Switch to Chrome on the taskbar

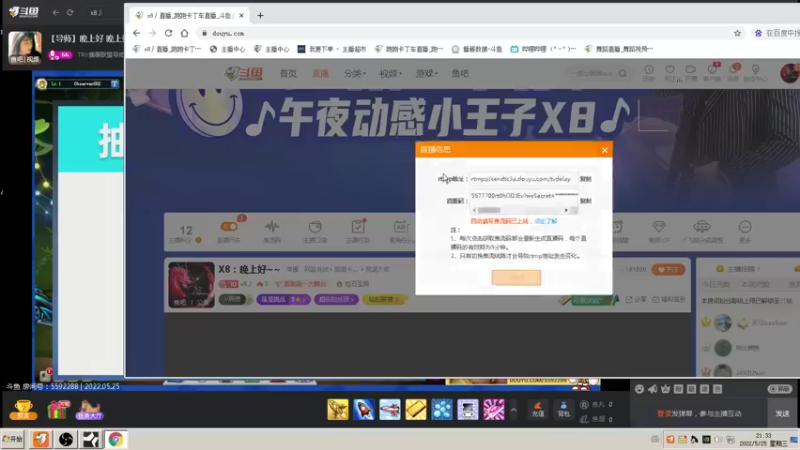click(x=116, y=439)
